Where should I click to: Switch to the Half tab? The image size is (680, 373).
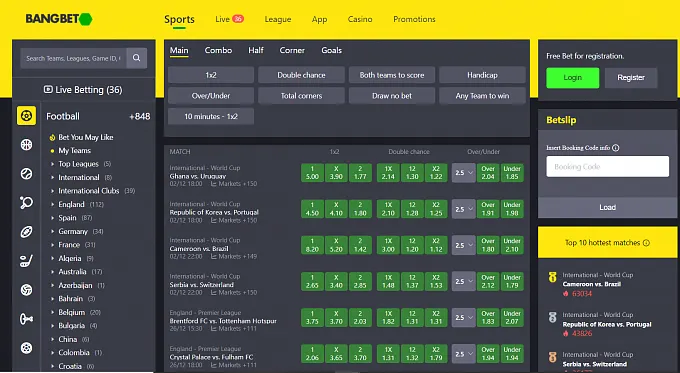coord(256,50)
